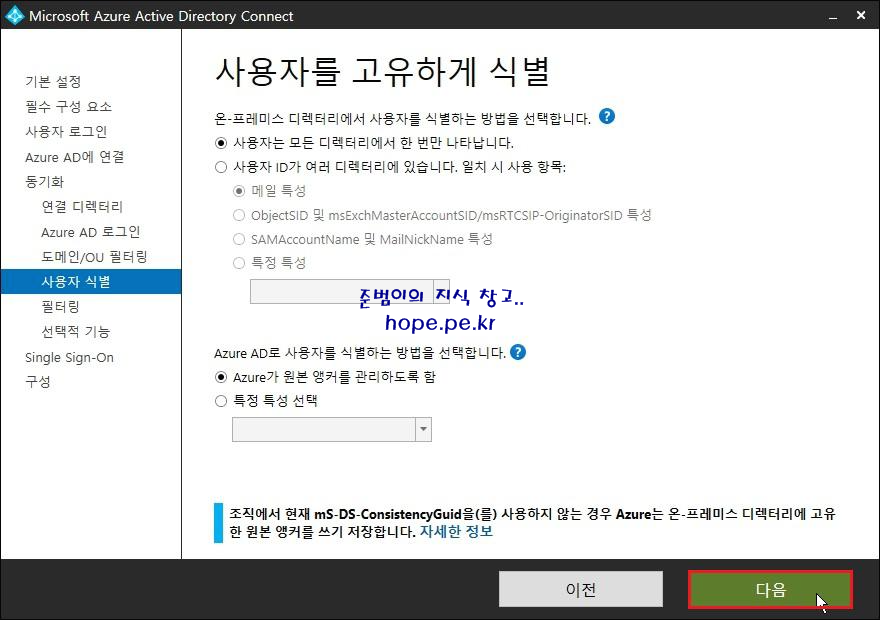880x620 pixels.
Task: Click the help icon beside Azure AD identification text
Action: pyautogui.click(x=517, y=352)
